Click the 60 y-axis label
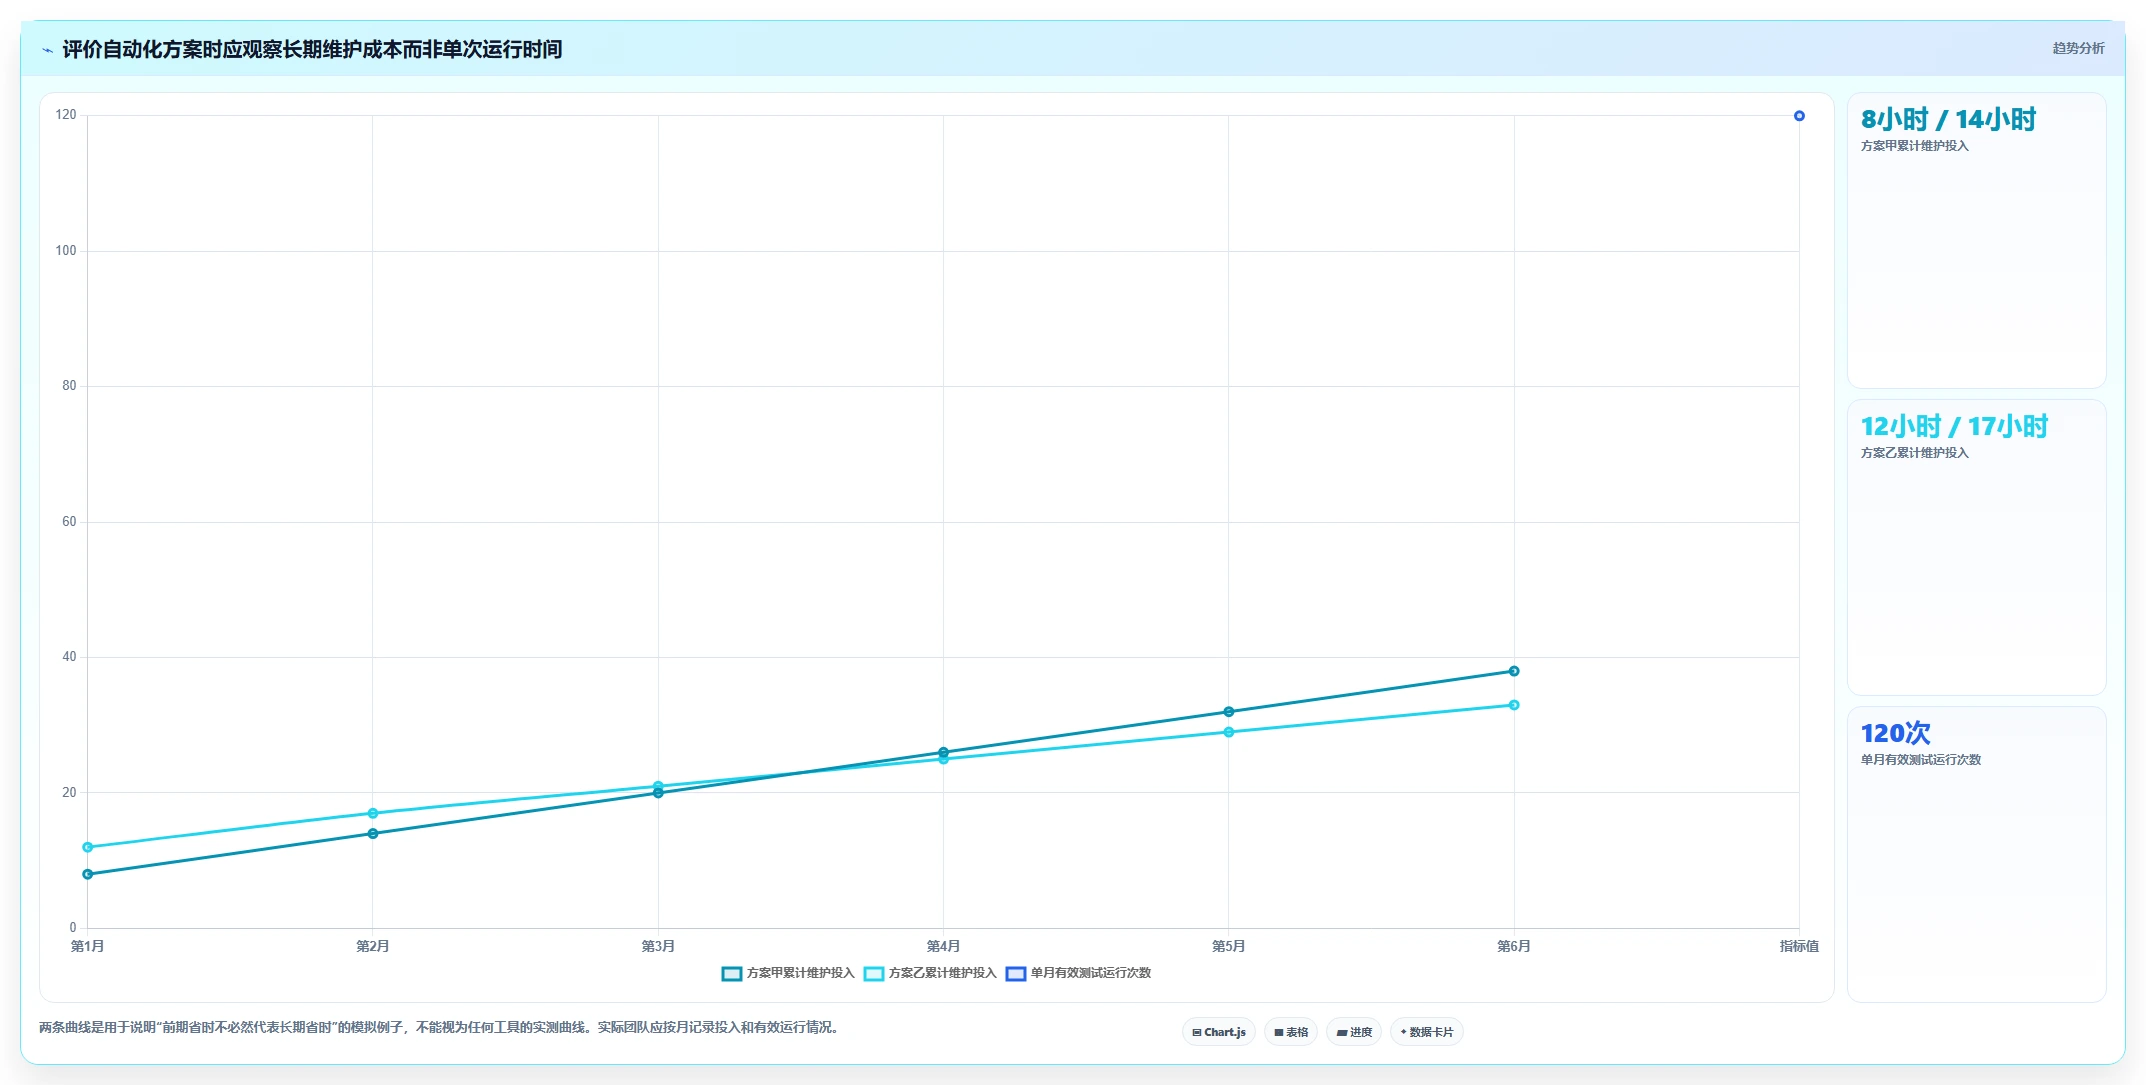2146x1085 pixels. (x=69, y=522)
